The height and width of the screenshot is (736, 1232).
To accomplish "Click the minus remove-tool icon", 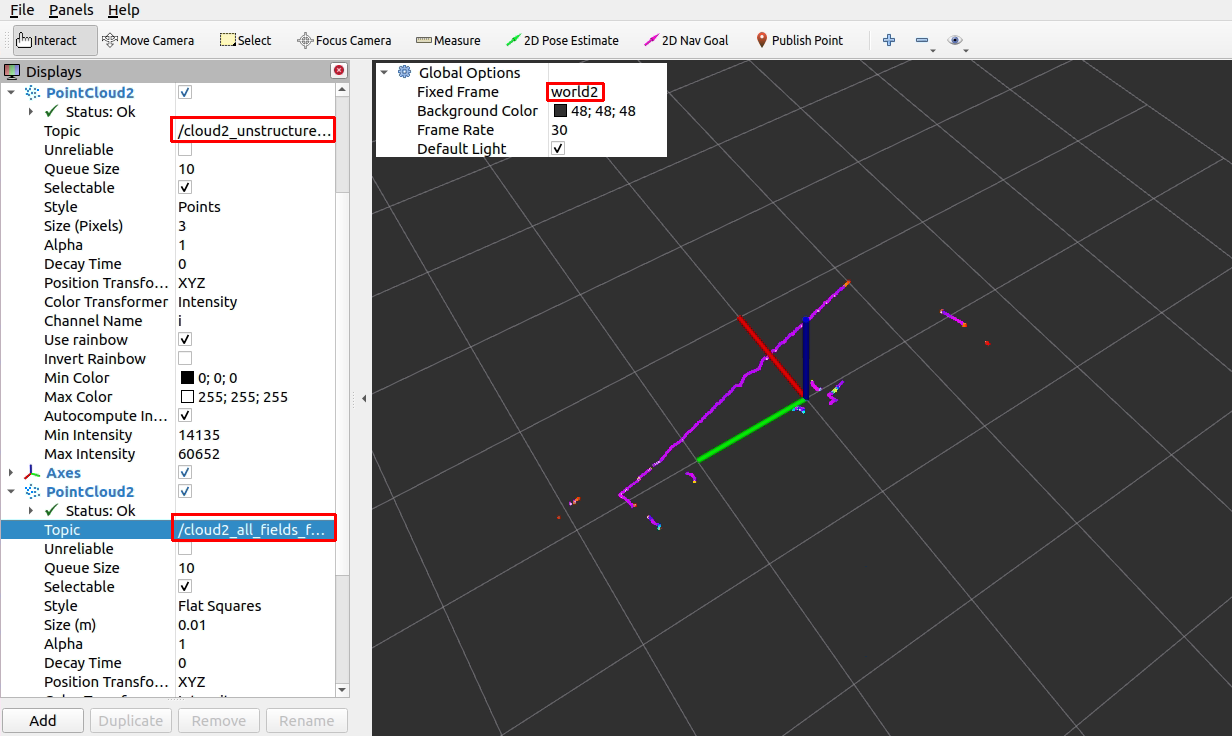I will click(921, 41).
